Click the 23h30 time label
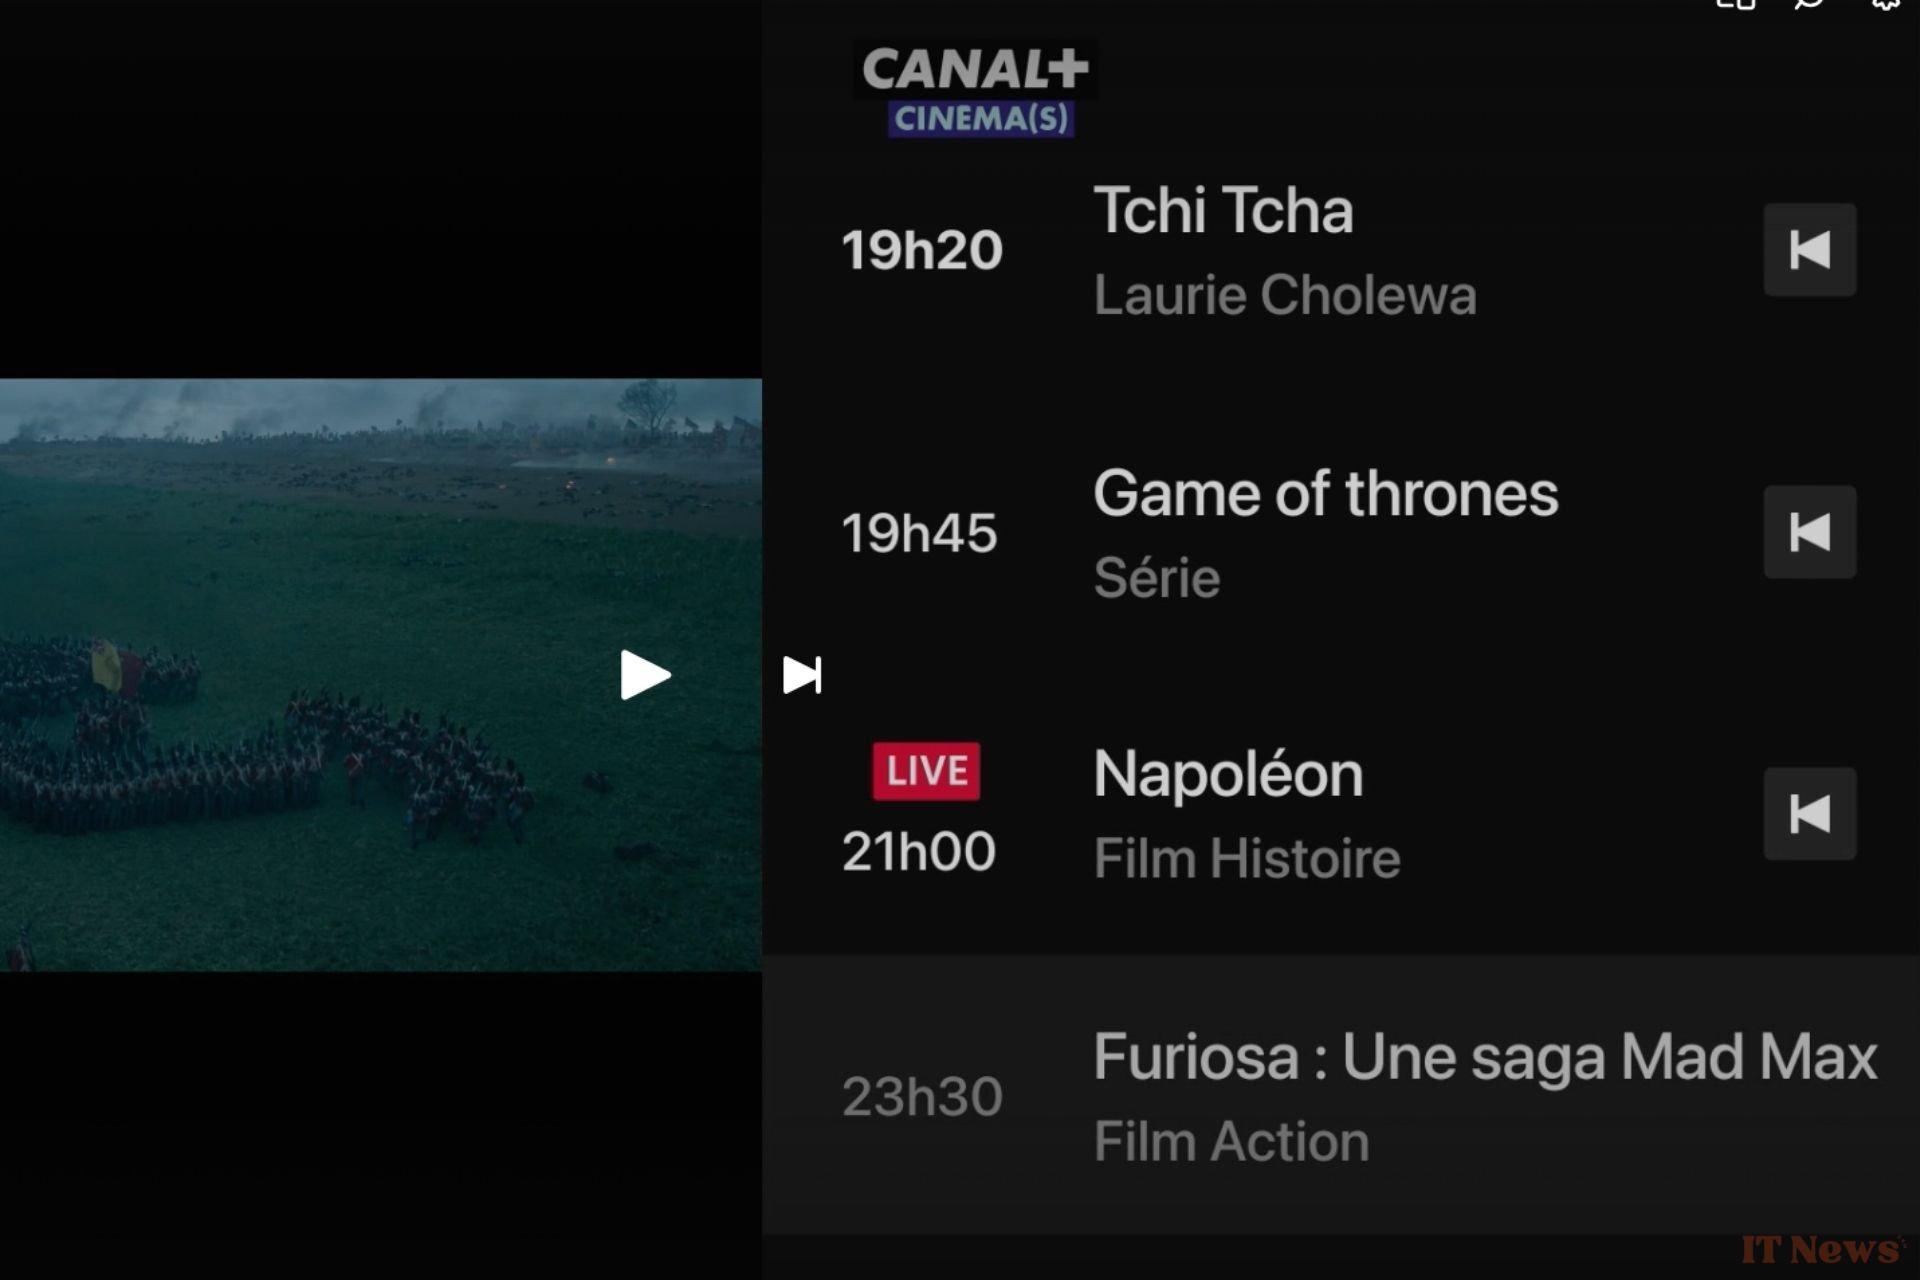Viewport: 1920px width, 1280px height. point(921,1094)
